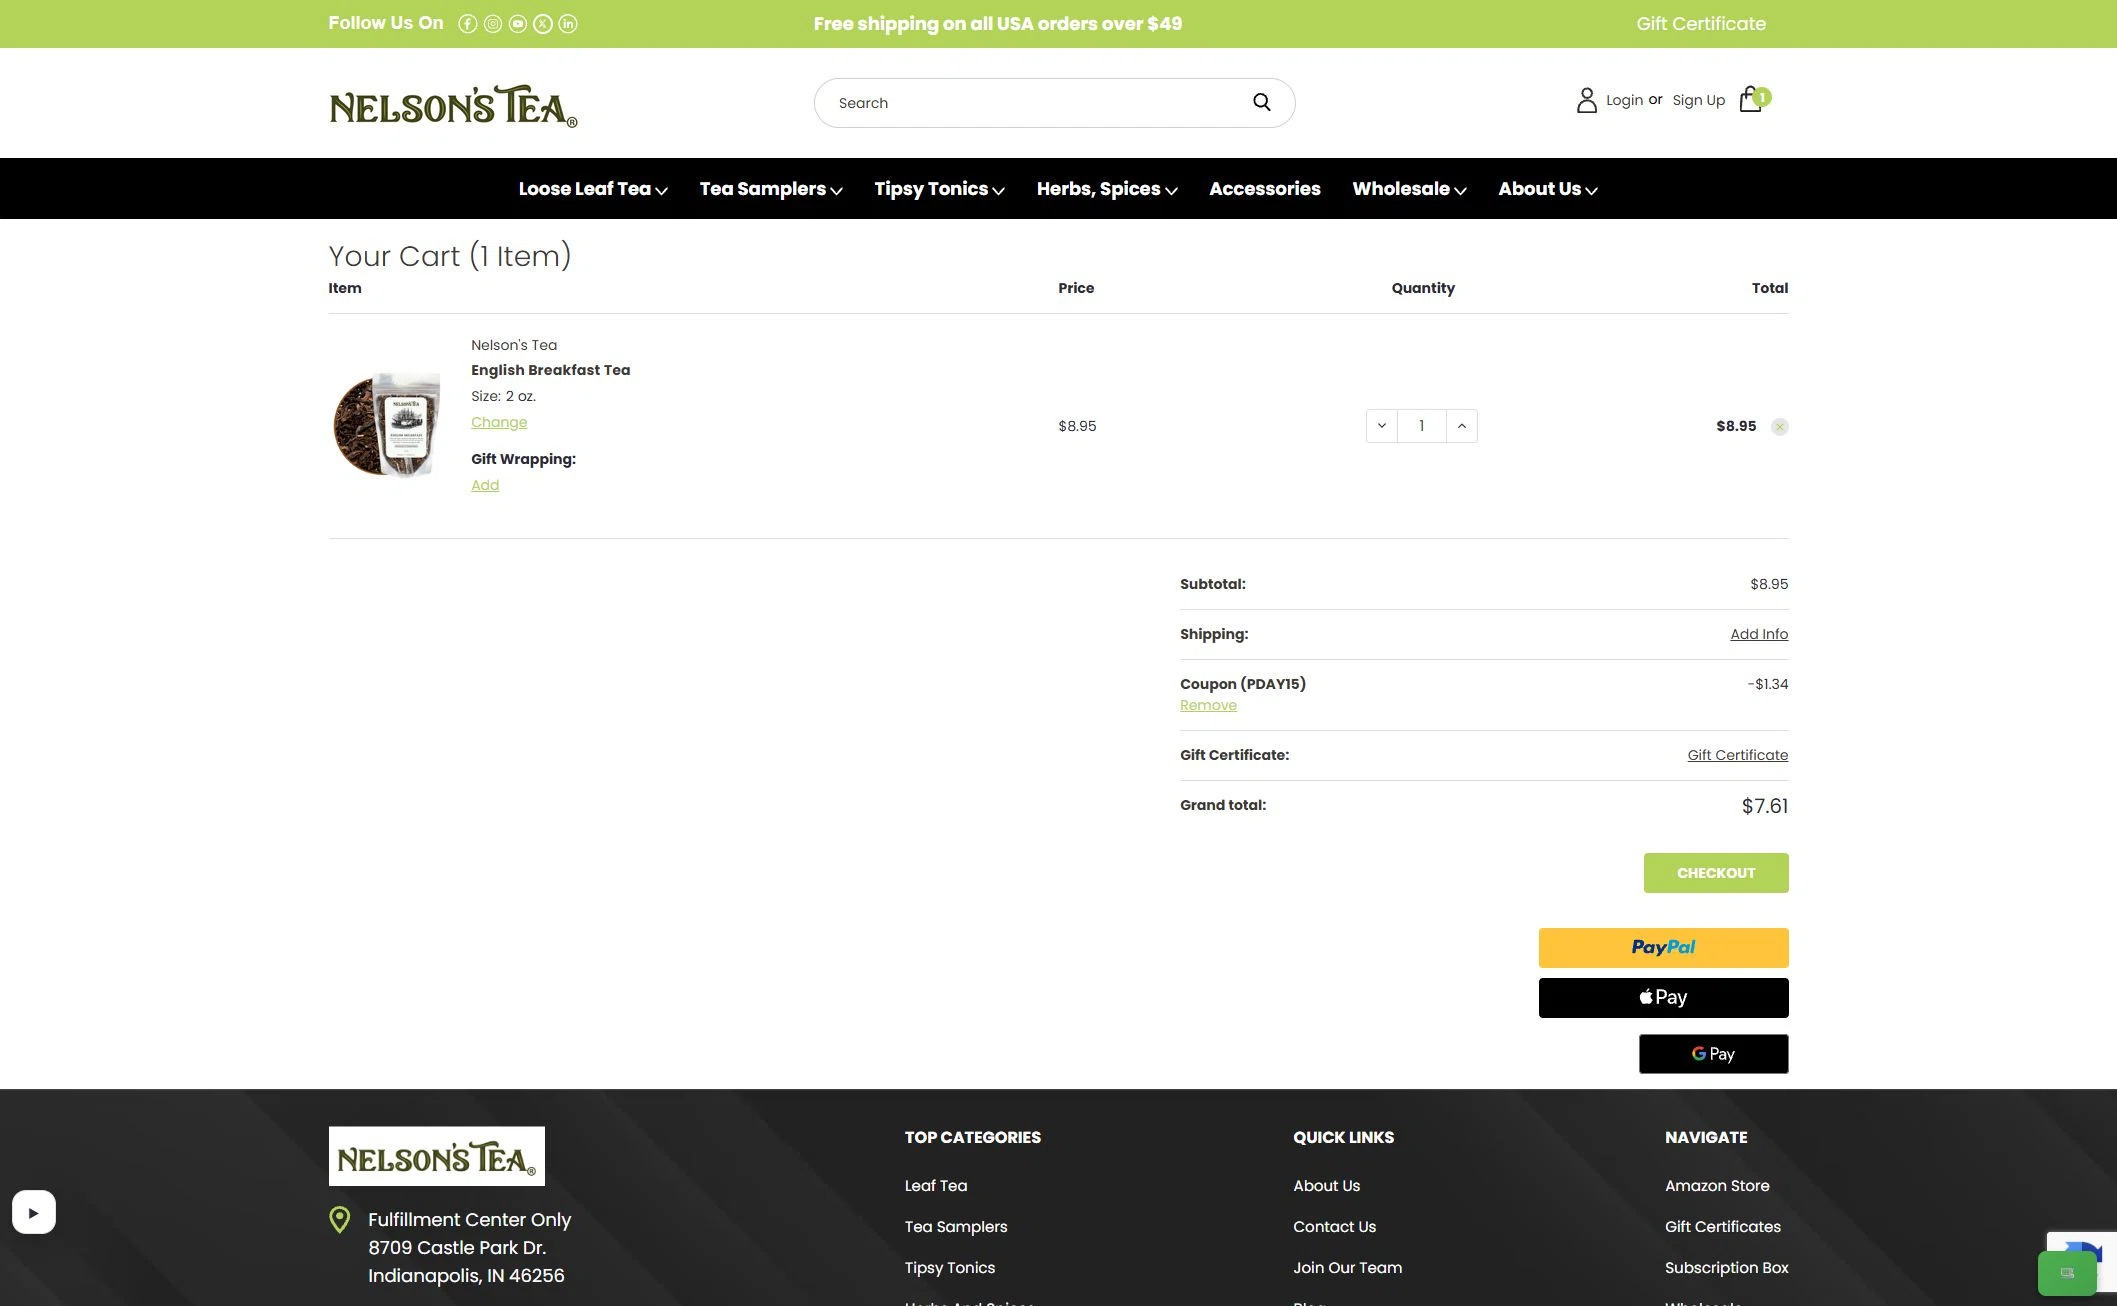The width and height of the screenshot is (2117, 1306).
Task: Open the green chat widget icon
Action: pyautogui.click(x=2067, y=1273)
